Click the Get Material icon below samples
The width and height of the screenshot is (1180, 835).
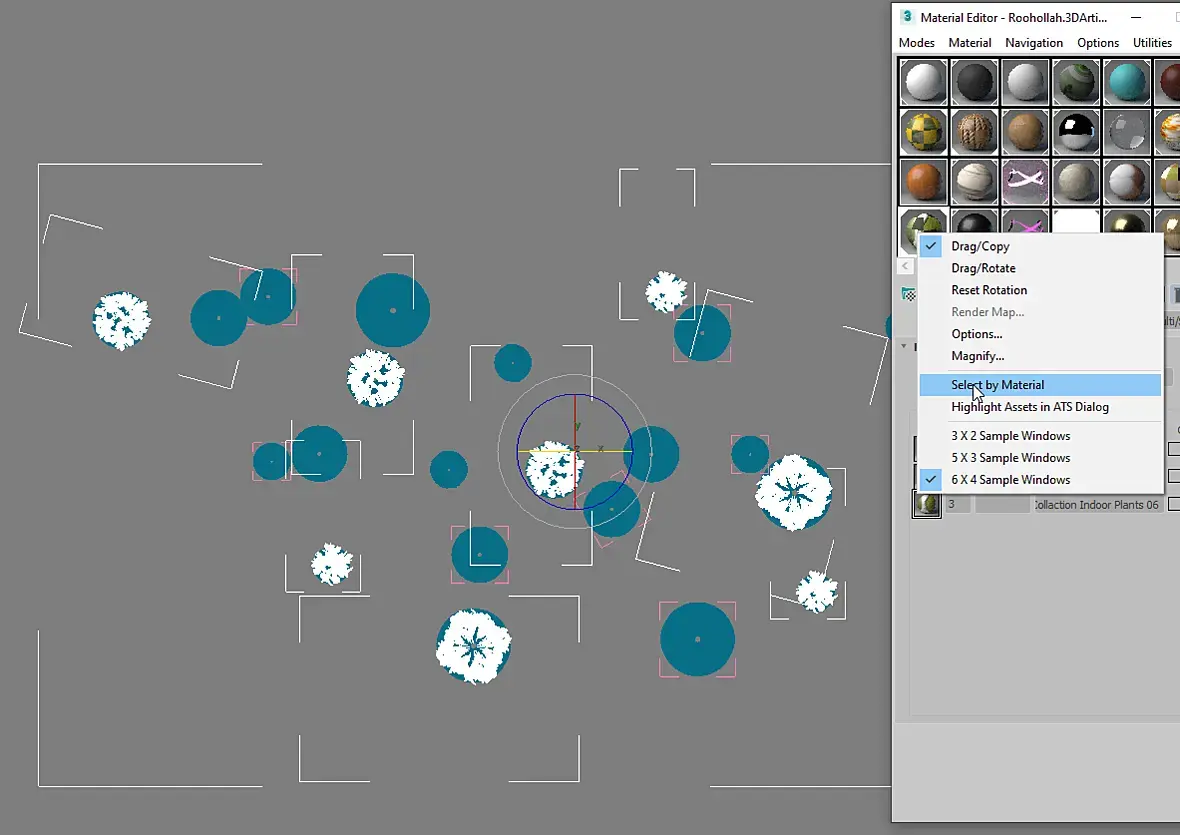[x=909, y=295]
